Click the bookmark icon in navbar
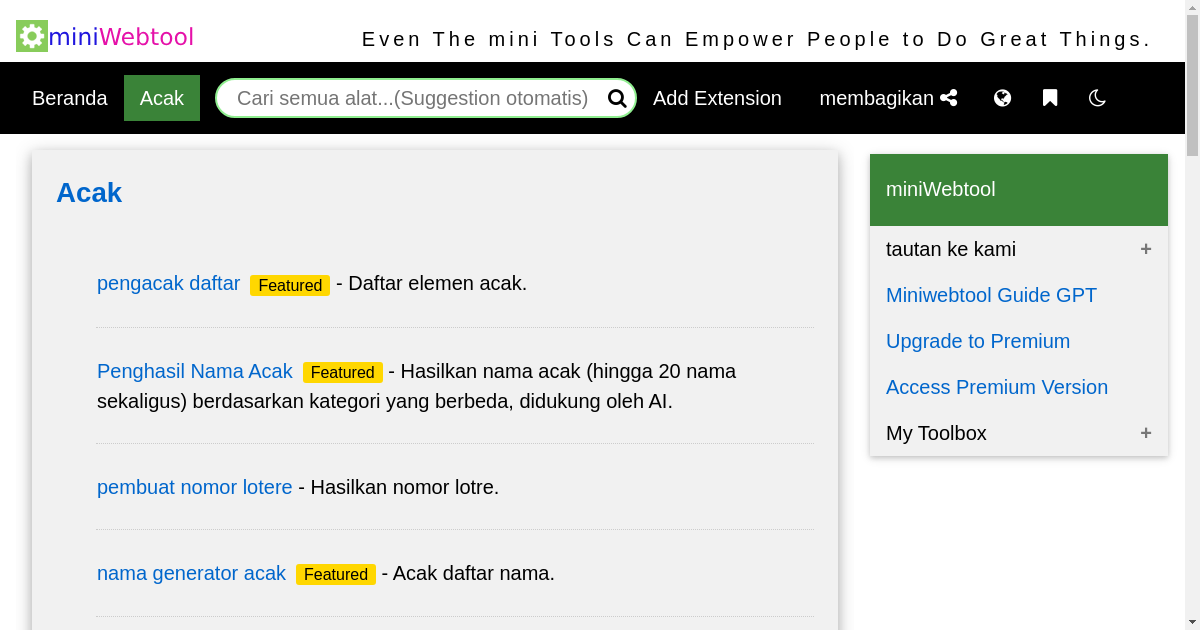Screen dimensions: 1200x630 tap(1050, 98)
